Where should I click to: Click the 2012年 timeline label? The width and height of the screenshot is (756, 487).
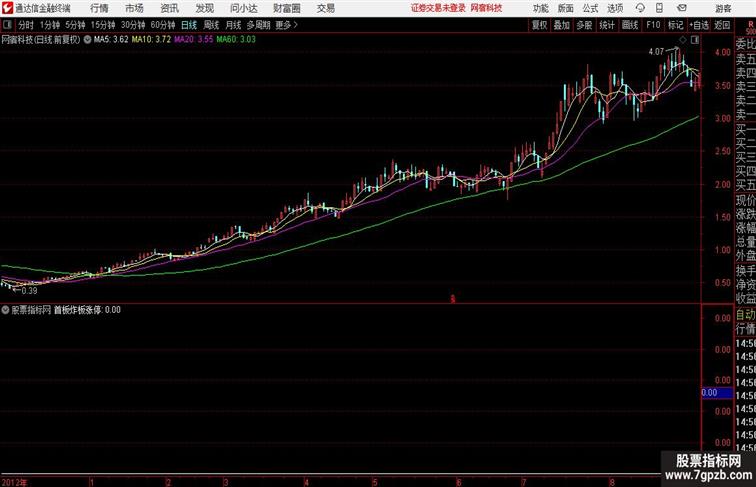click(14, 482)
